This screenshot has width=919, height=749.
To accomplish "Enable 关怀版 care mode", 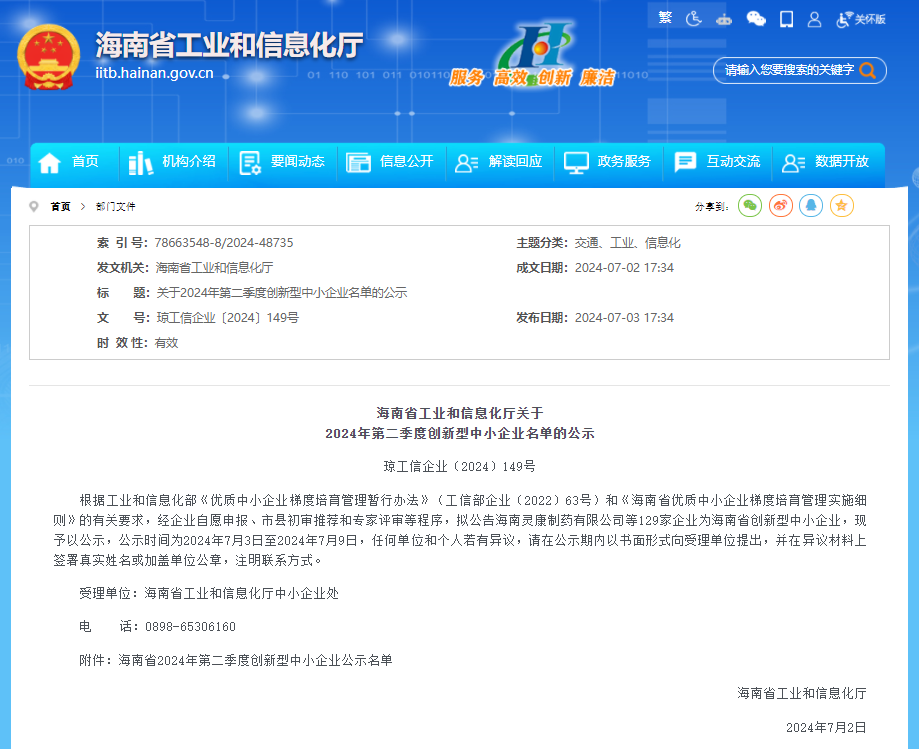I will coord(862,19).
